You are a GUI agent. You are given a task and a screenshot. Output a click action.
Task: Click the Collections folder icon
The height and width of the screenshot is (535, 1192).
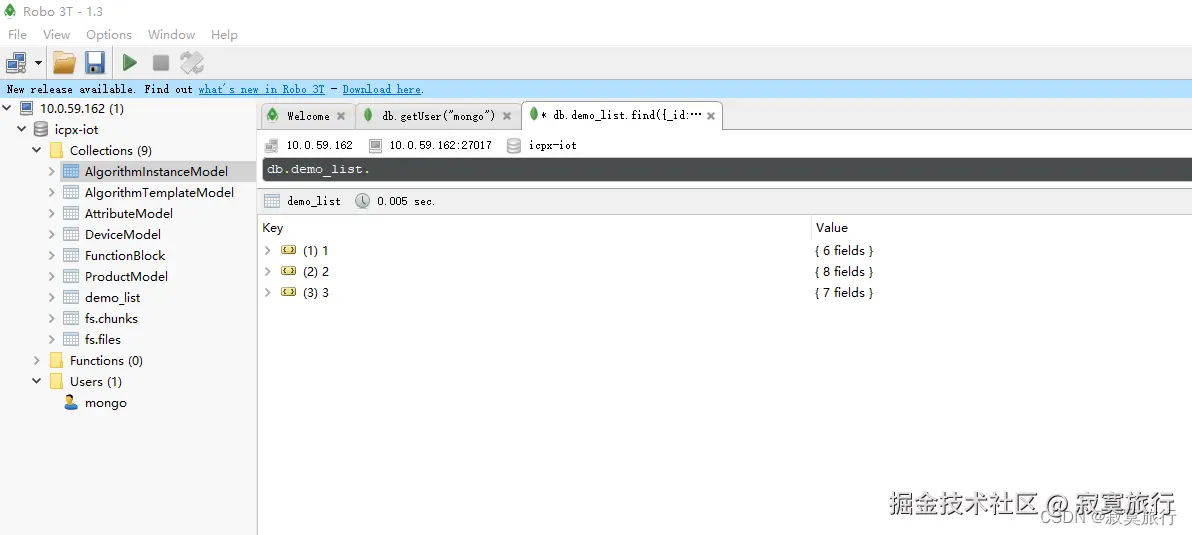[56, 150]
